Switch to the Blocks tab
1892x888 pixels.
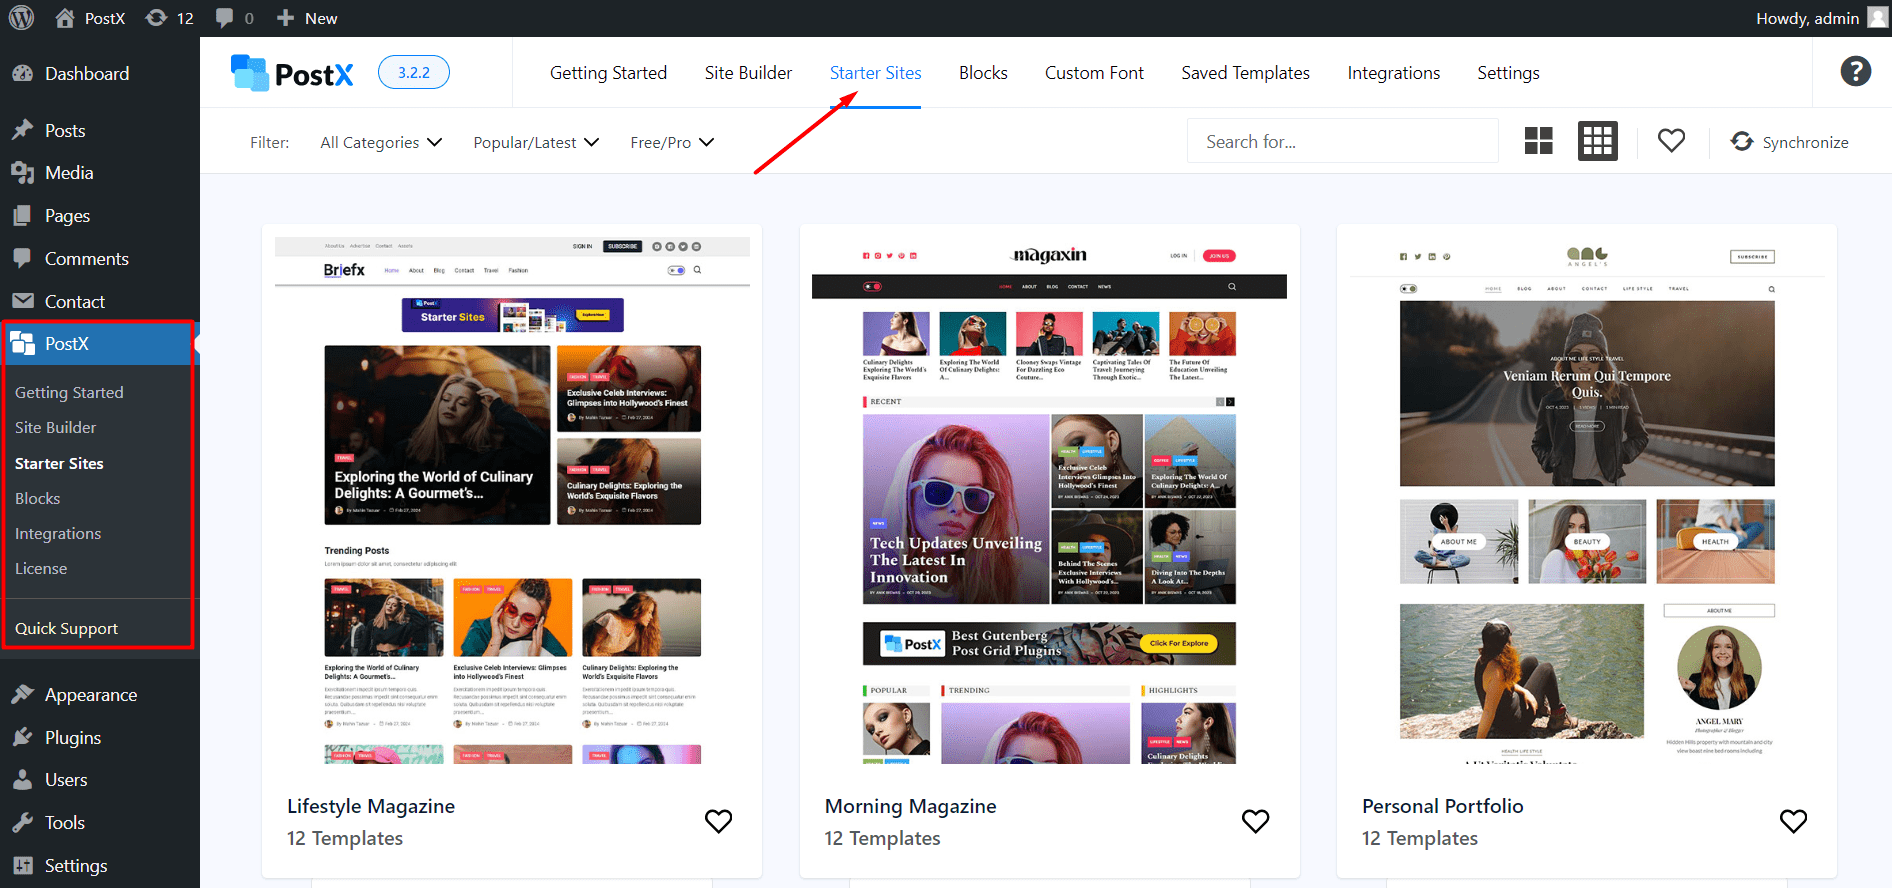[983, 73]
